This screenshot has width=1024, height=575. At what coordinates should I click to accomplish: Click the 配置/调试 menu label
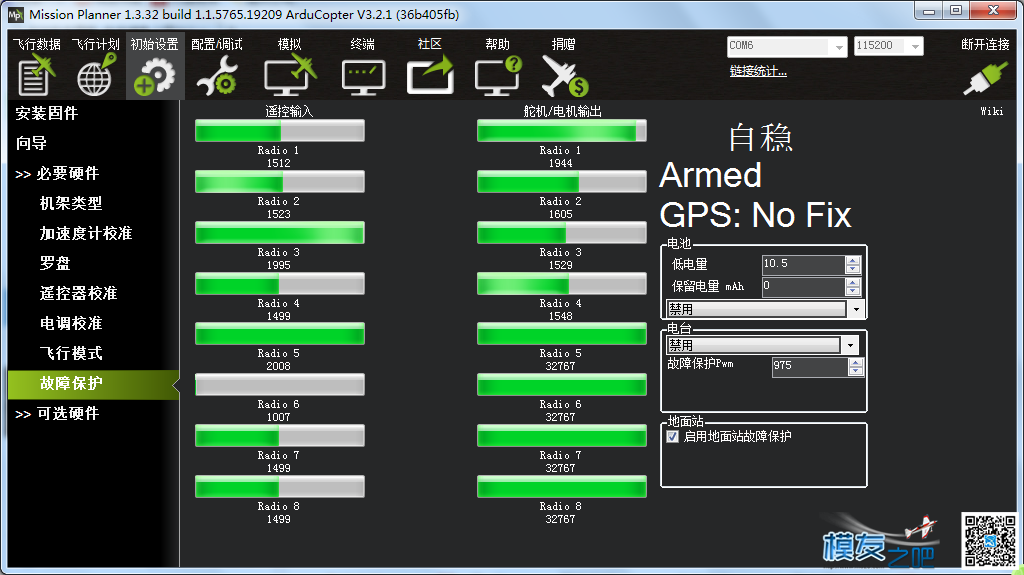click(x=217, y=44)
